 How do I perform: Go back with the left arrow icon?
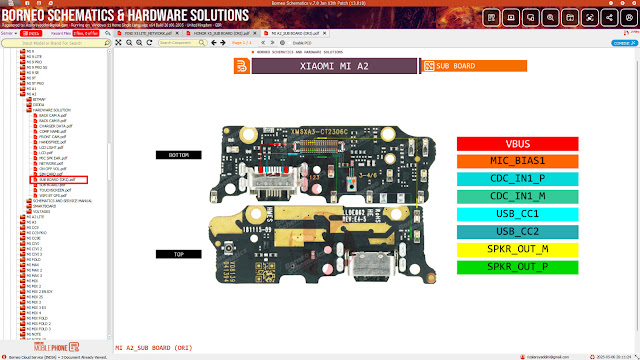[213, 42]
